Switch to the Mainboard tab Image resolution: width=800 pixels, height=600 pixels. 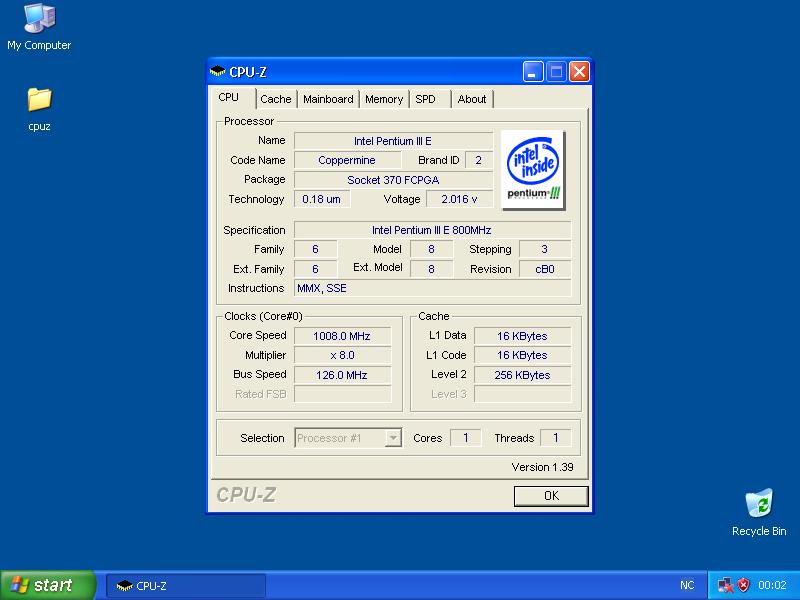point(328,99)
